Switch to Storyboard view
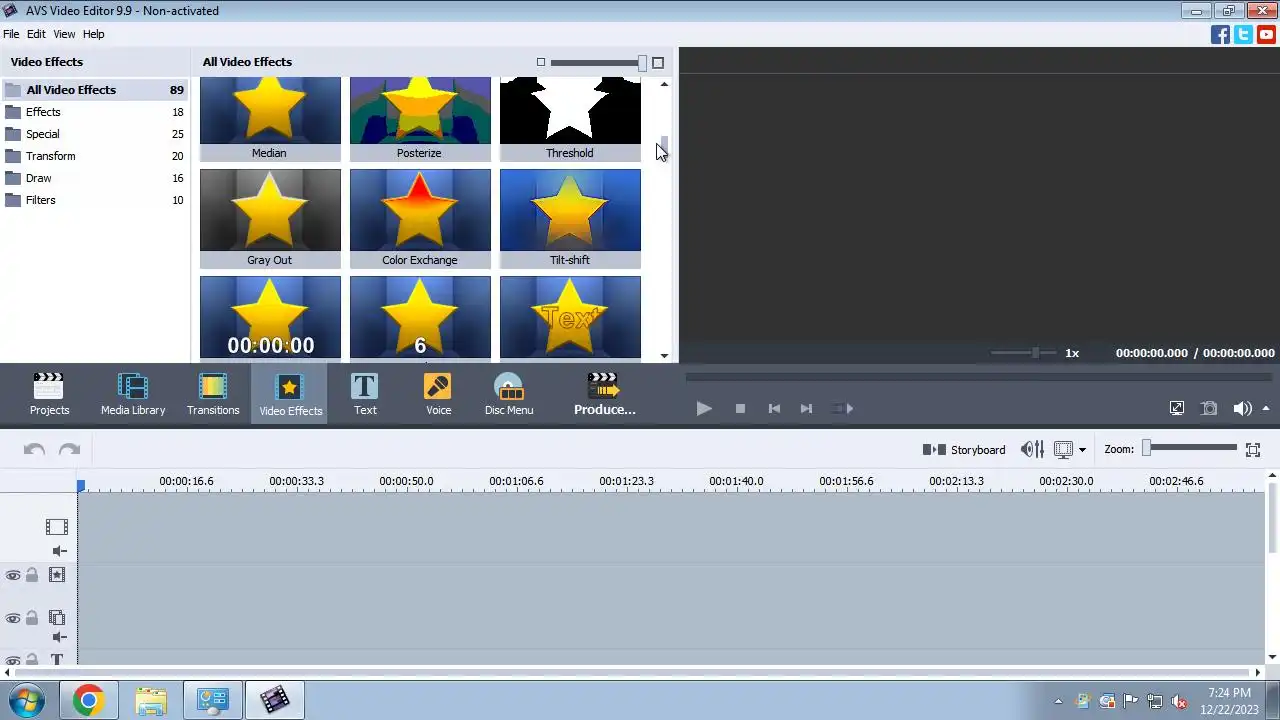Screen dimensions: 1280x720 click(x=964, y=450)
